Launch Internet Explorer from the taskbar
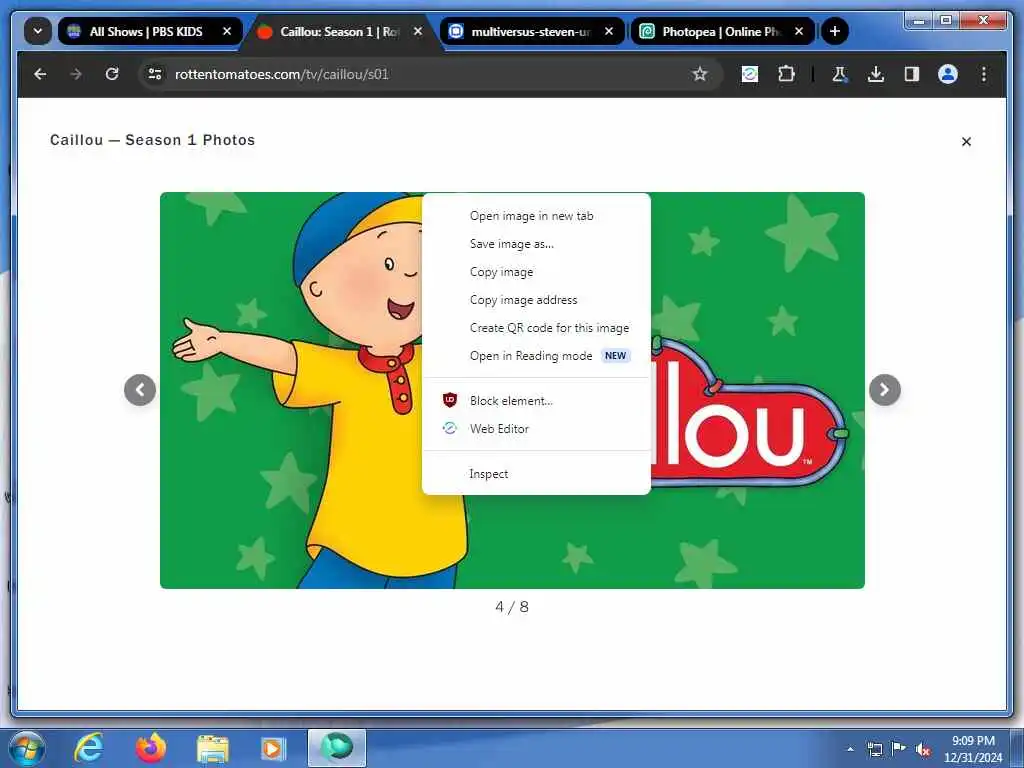The height and width of the screenshot is (768, 1024). pyautogui.click(x=88, y=748)
